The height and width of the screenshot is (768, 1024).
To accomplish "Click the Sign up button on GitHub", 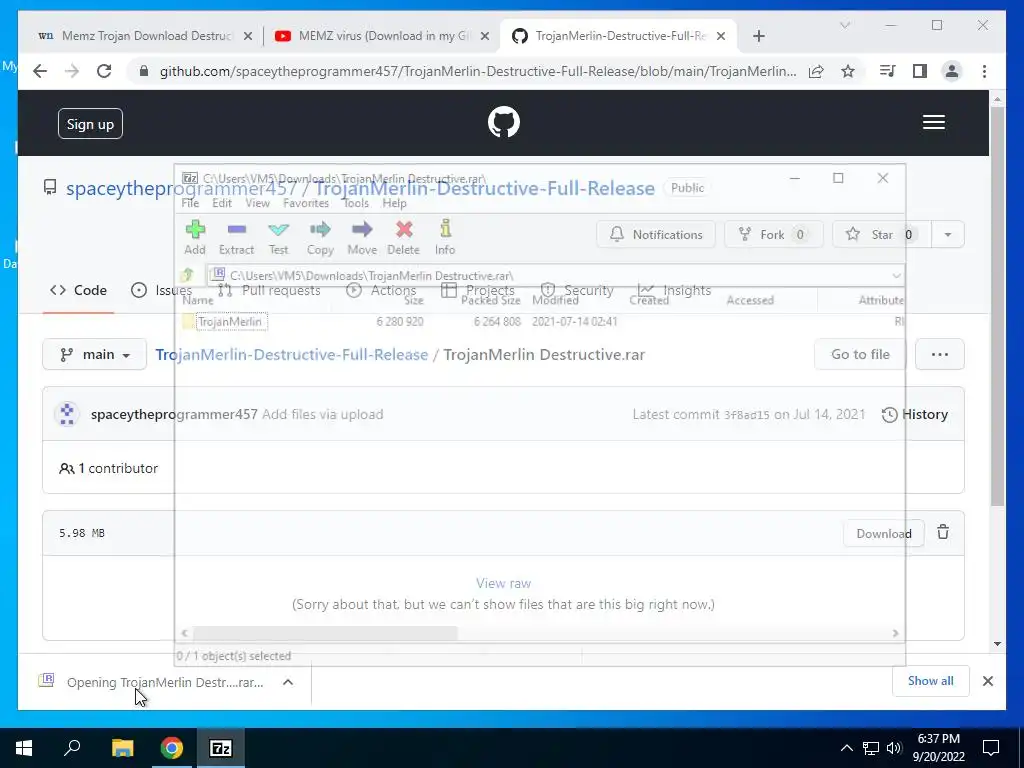I will pyautogui.click(x=90, y=123).
